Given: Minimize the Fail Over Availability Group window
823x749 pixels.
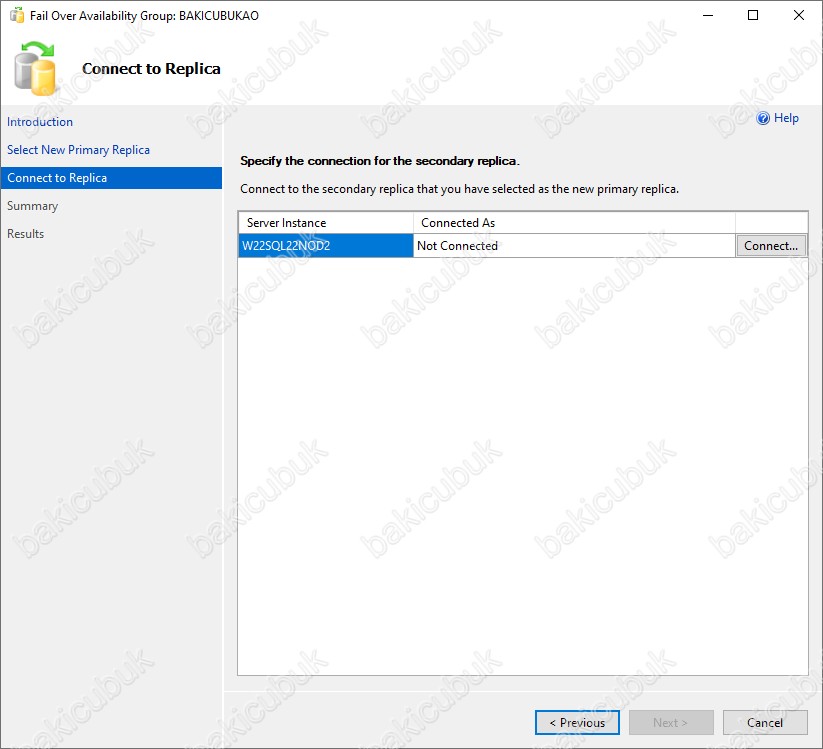Looking at the screenshot, I should point(708,15).
